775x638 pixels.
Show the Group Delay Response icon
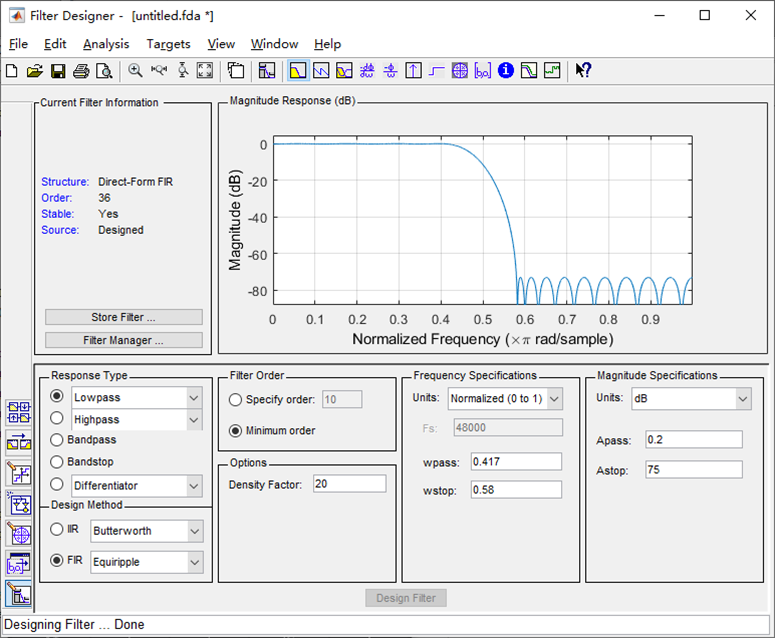pos(367,71)
